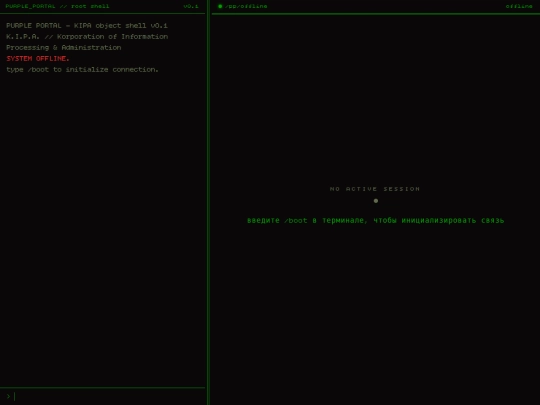
Task: Click the 'v0.1' version label in header
Action: tap(191, 6)
